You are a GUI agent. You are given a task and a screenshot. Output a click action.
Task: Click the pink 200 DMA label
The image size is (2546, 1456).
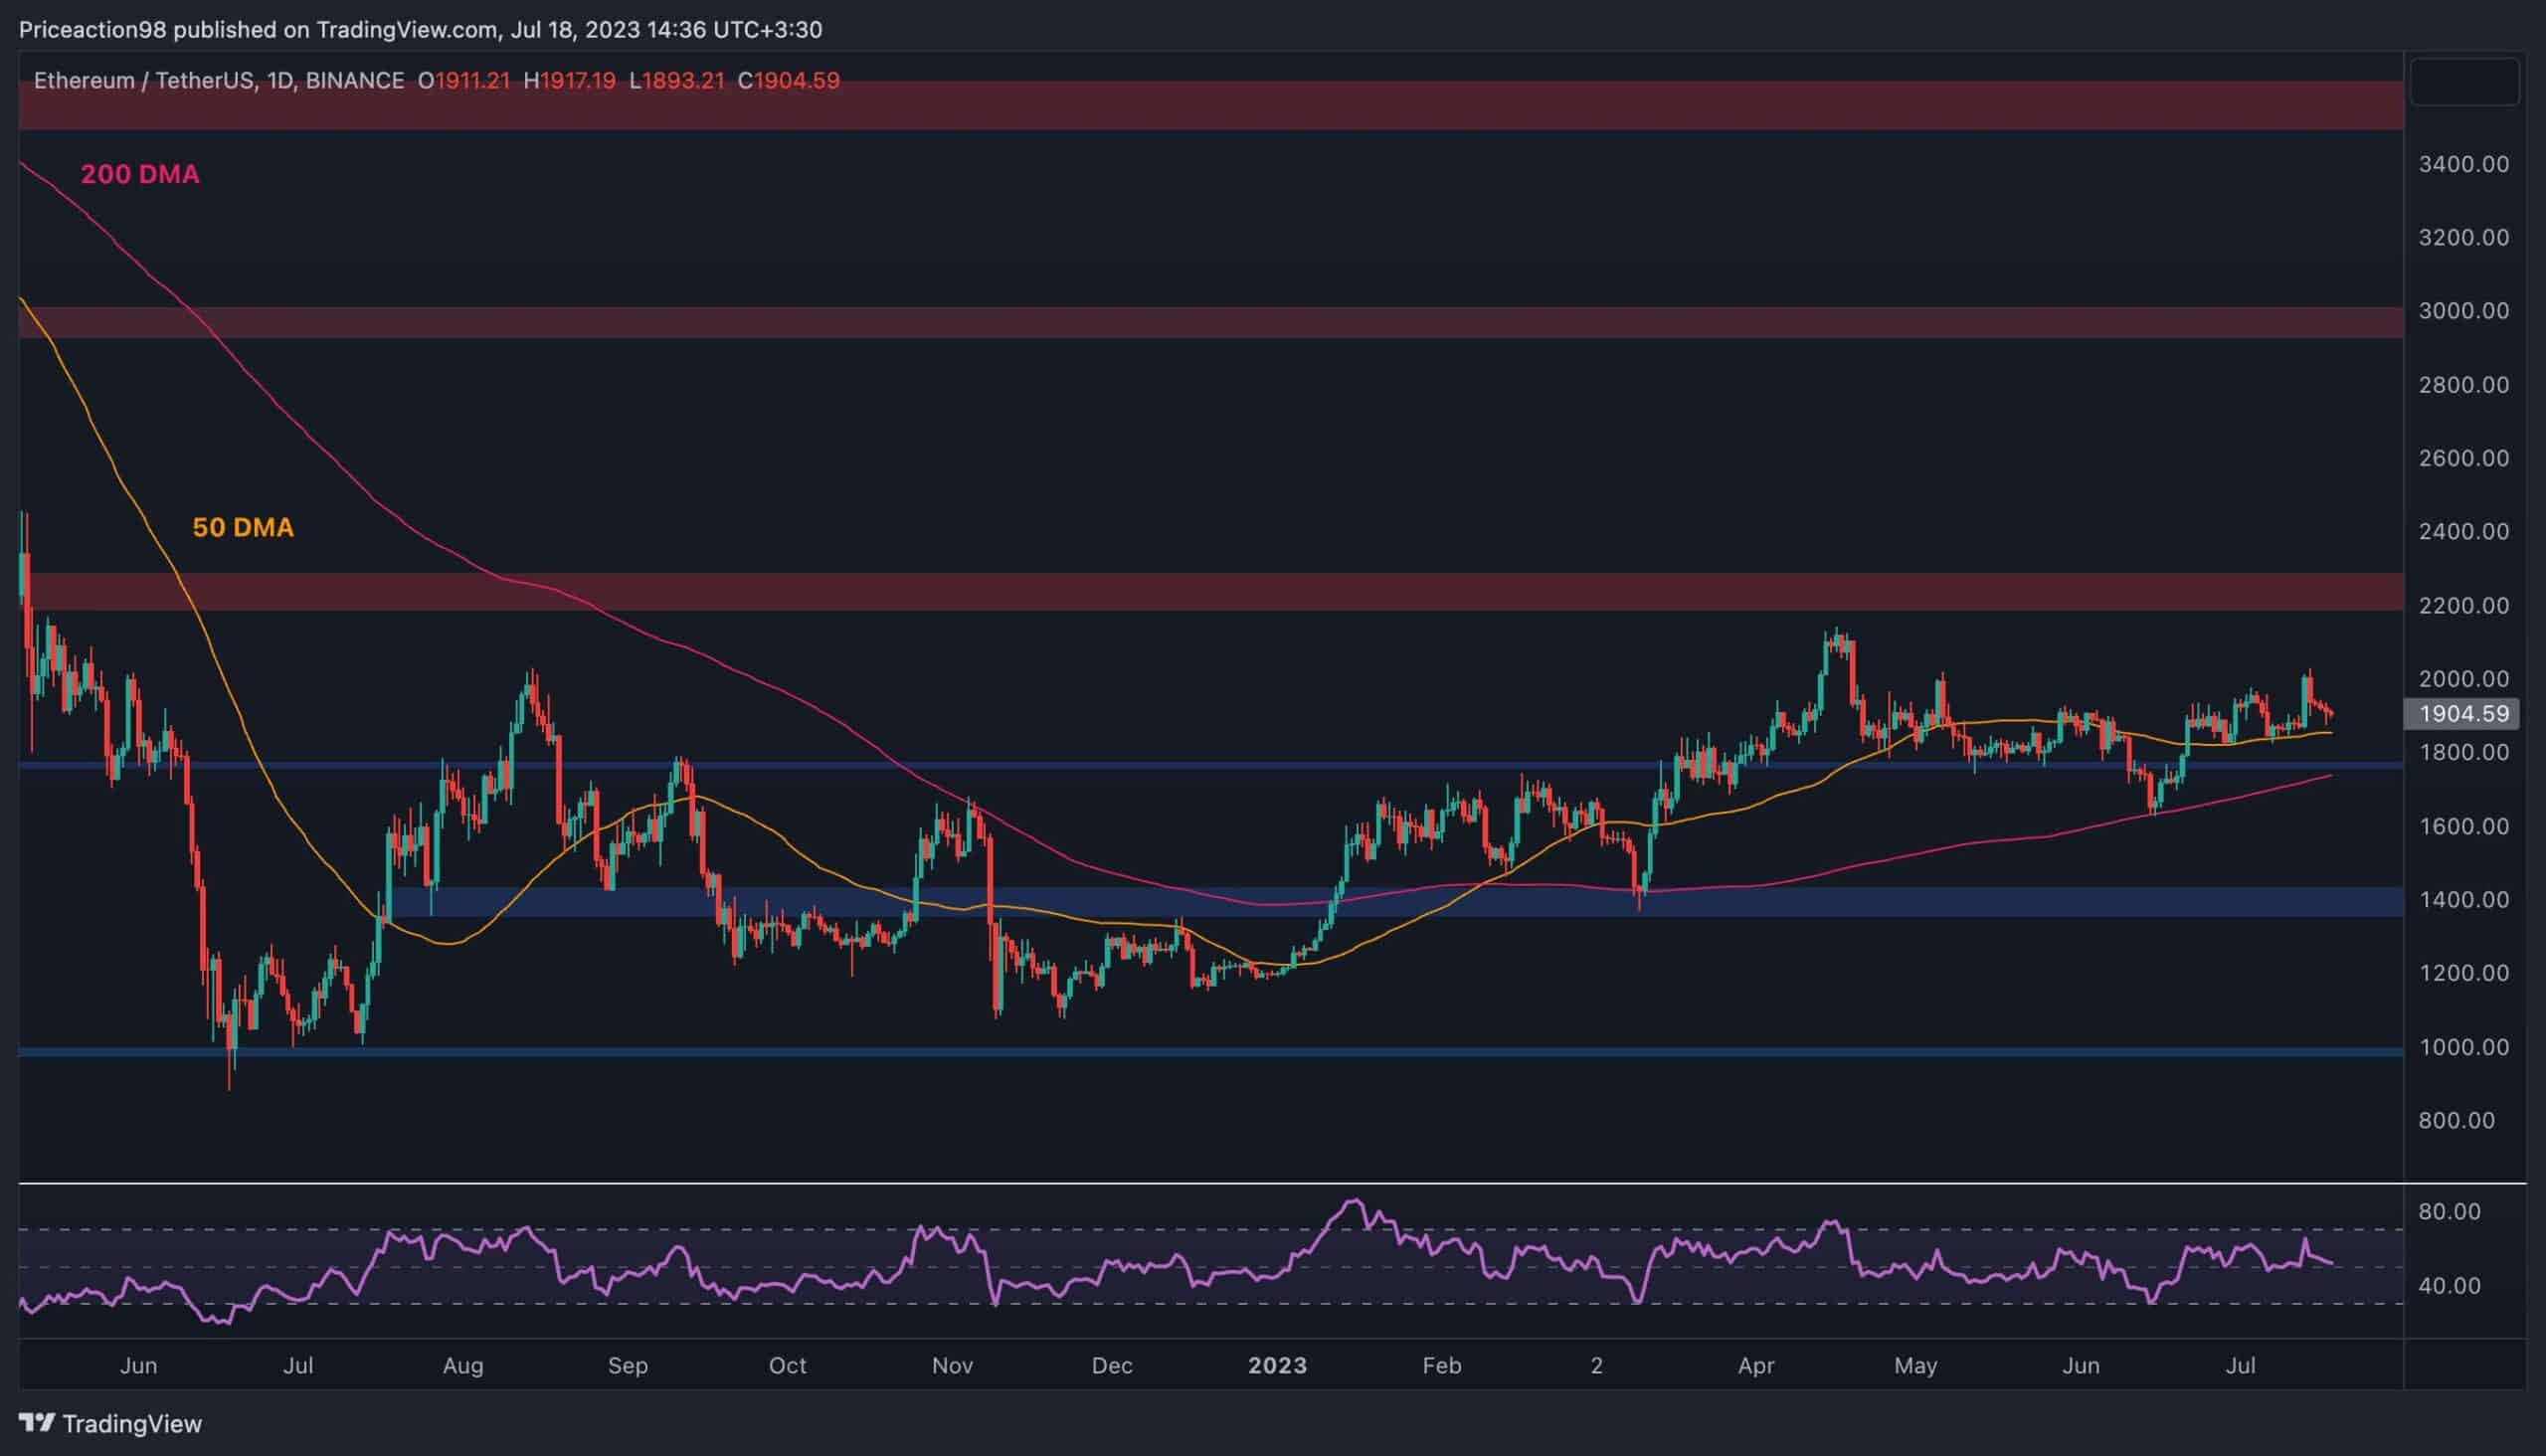pyautogui.click(x=140, y=174)
